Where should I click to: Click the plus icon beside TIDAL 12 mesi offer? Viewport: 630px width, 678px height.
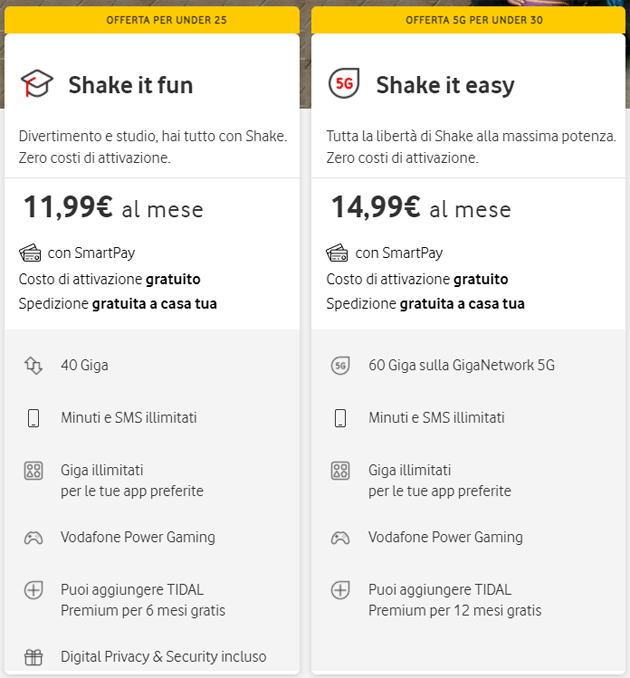click(x=341, y=589)
